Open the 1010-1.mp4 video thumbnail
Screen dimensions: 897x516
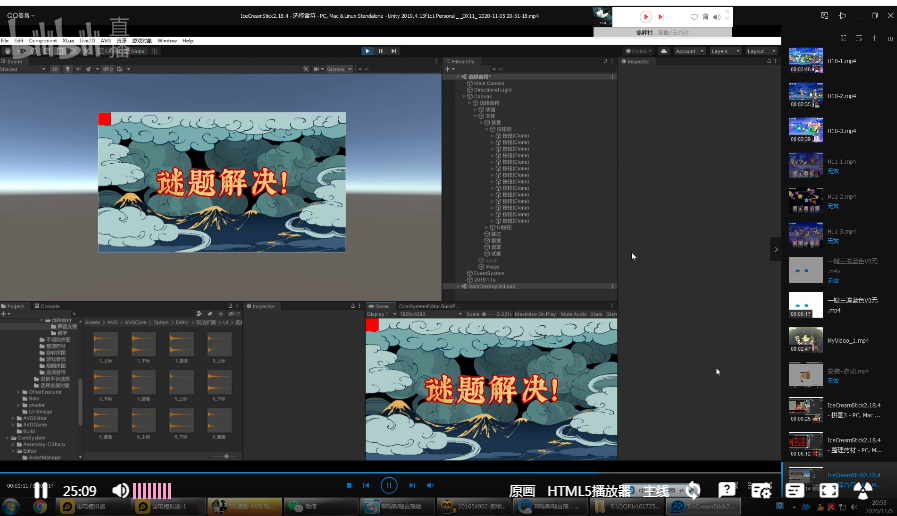point(806,60)
